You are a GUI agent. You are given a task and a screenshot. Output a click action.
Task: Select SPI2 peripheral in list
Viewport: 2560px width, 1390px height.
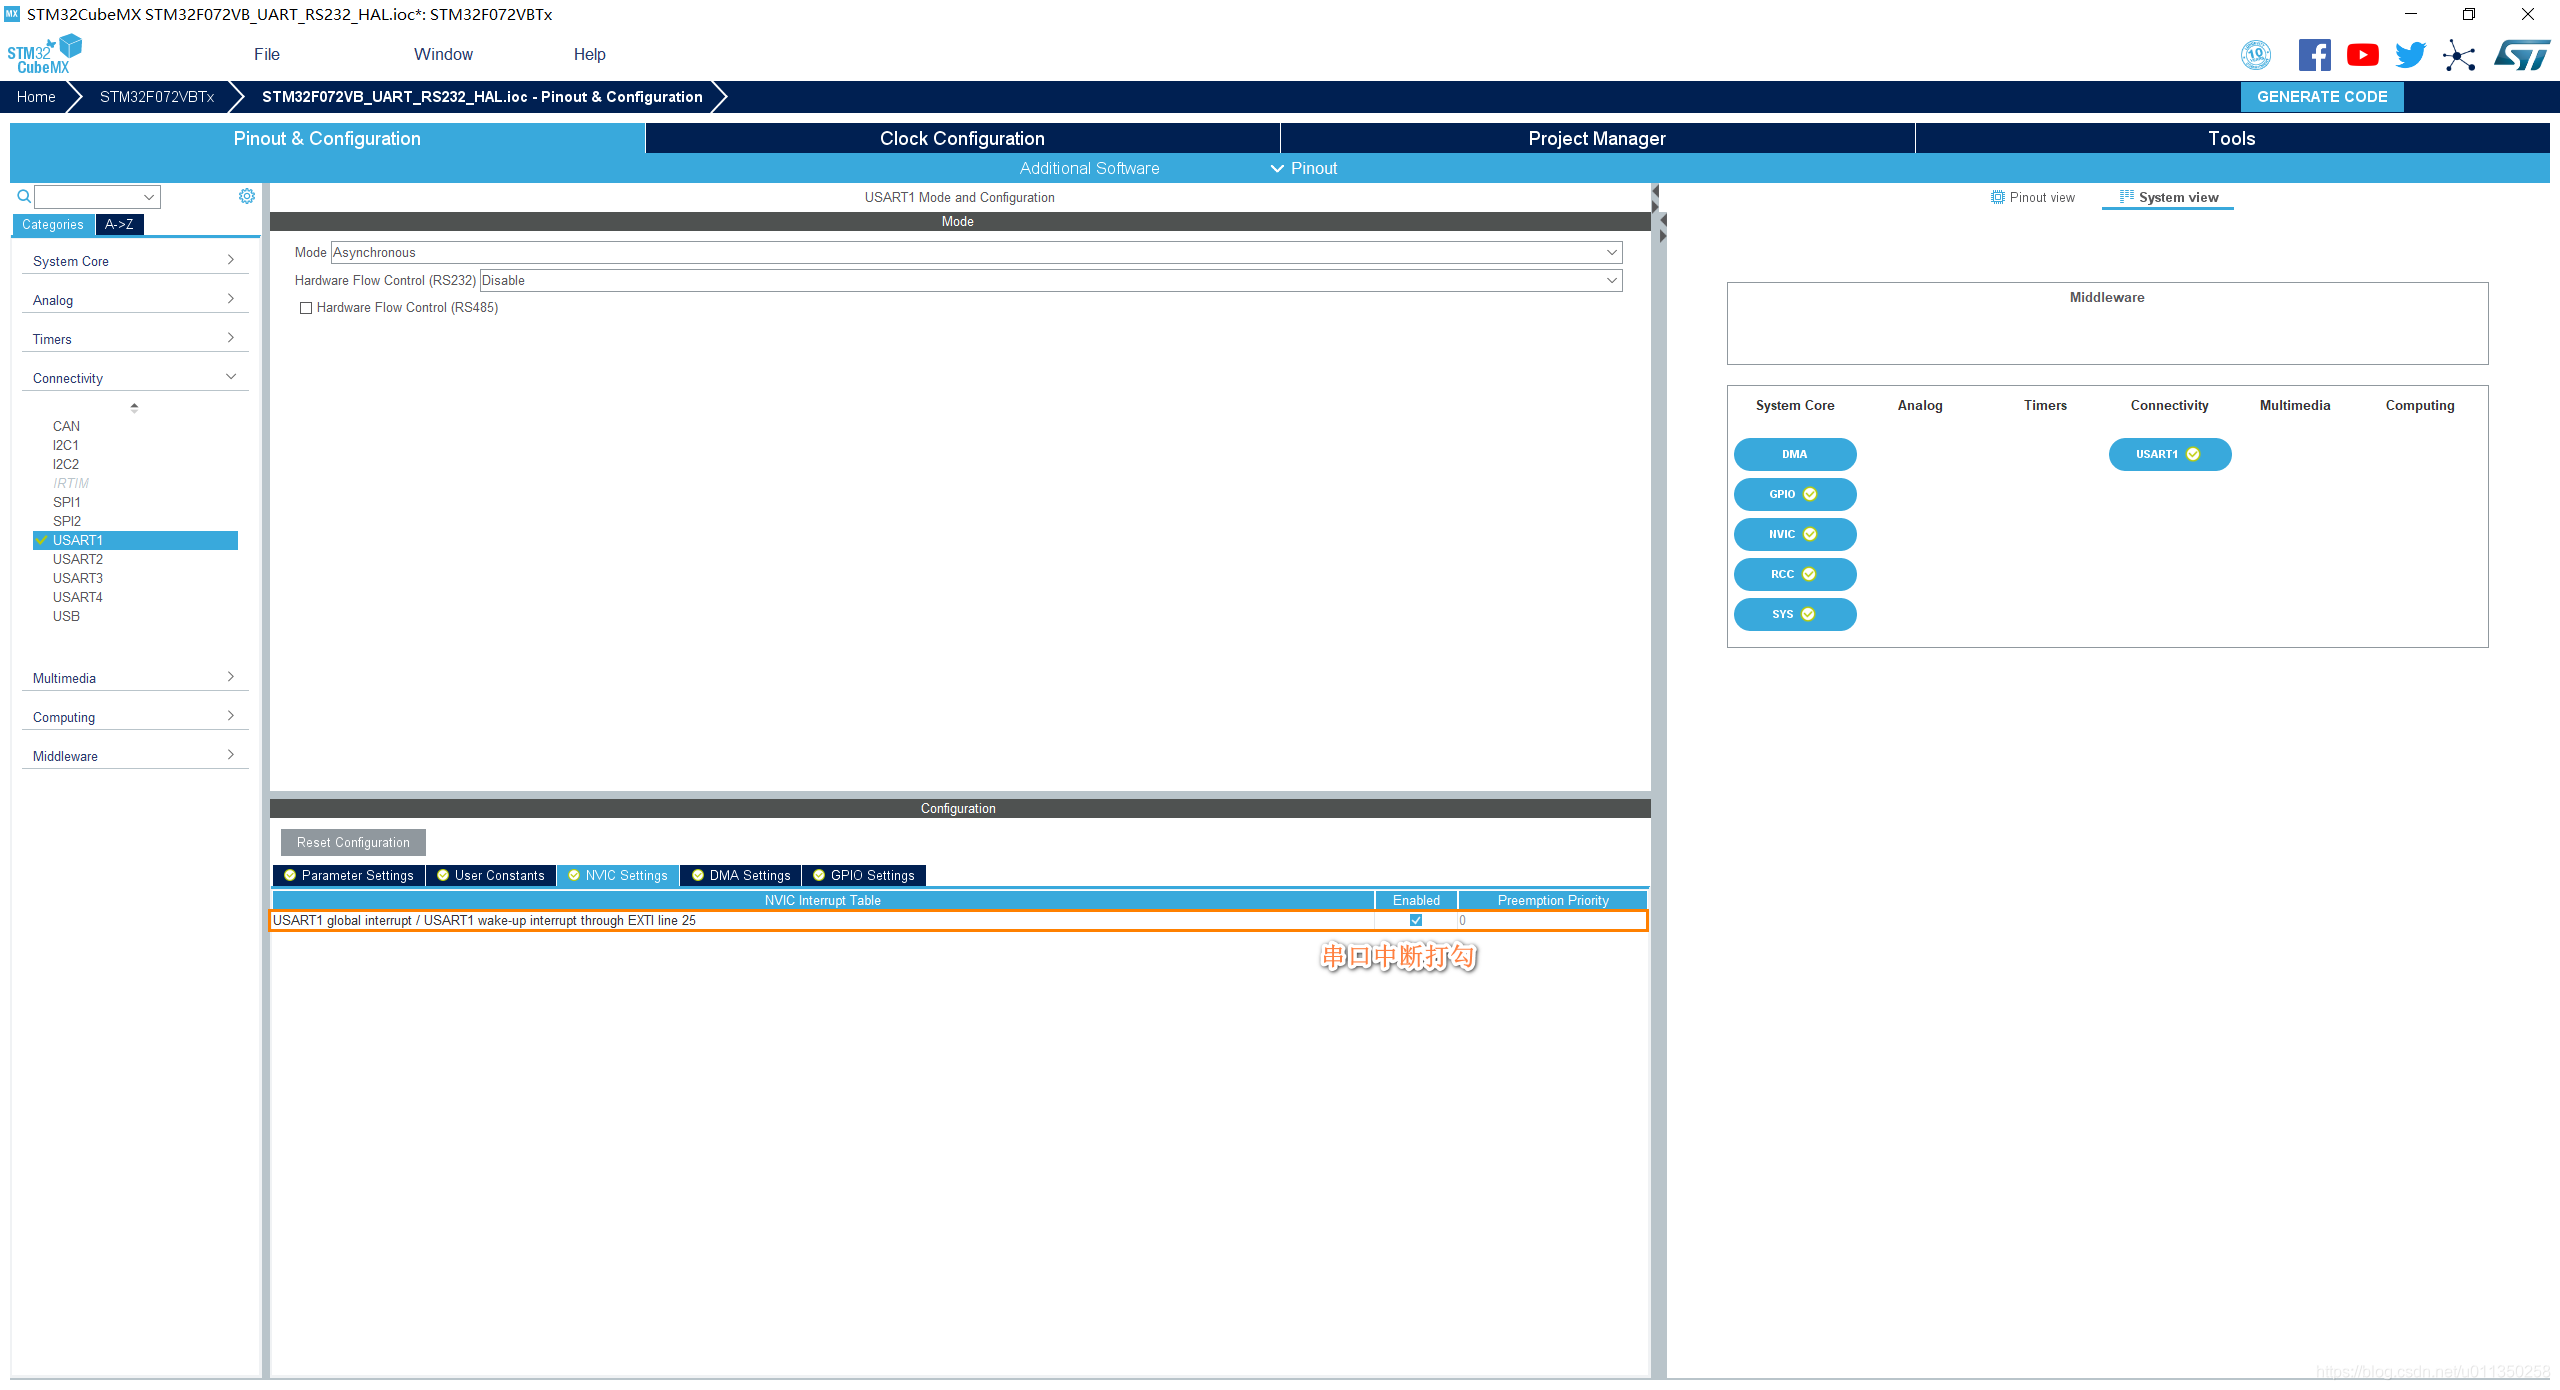tap(66, 521)
